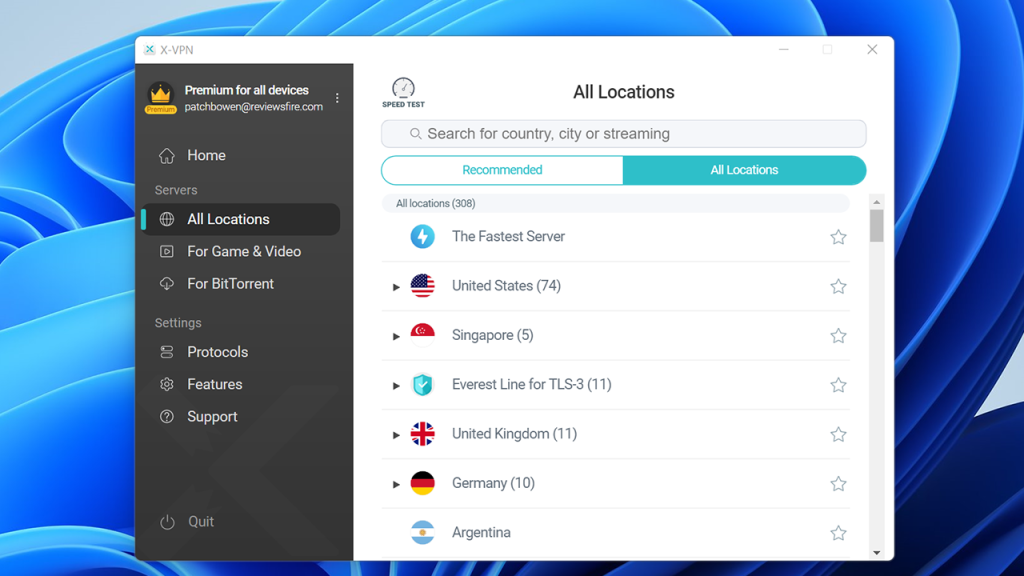This screenshot has width=1024, height=576.
Task: Open the Speed Test tool
Action: coord(403,93)
